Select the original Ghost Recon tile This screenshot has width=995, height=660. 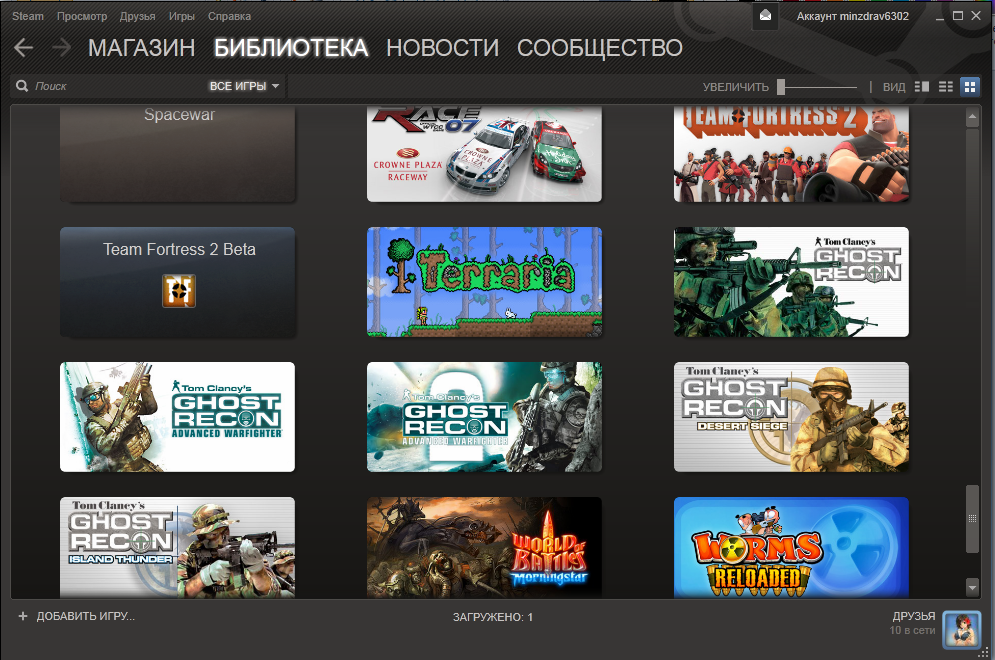click(791, 282)
